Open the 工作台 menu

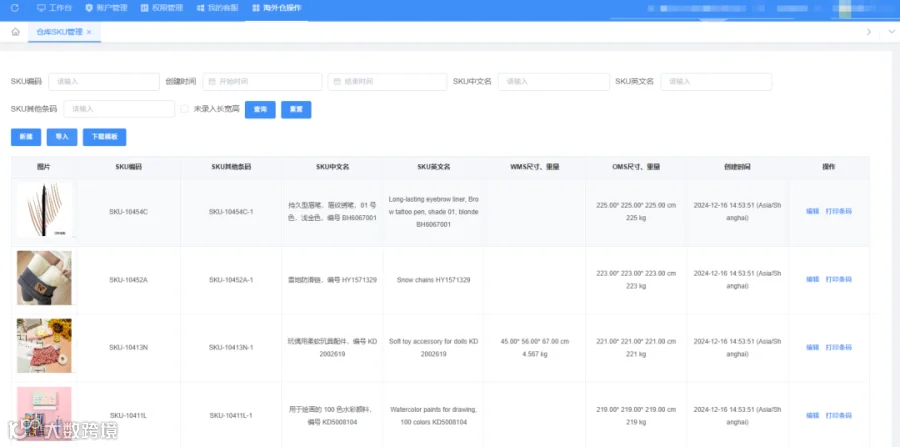(55, 8)
